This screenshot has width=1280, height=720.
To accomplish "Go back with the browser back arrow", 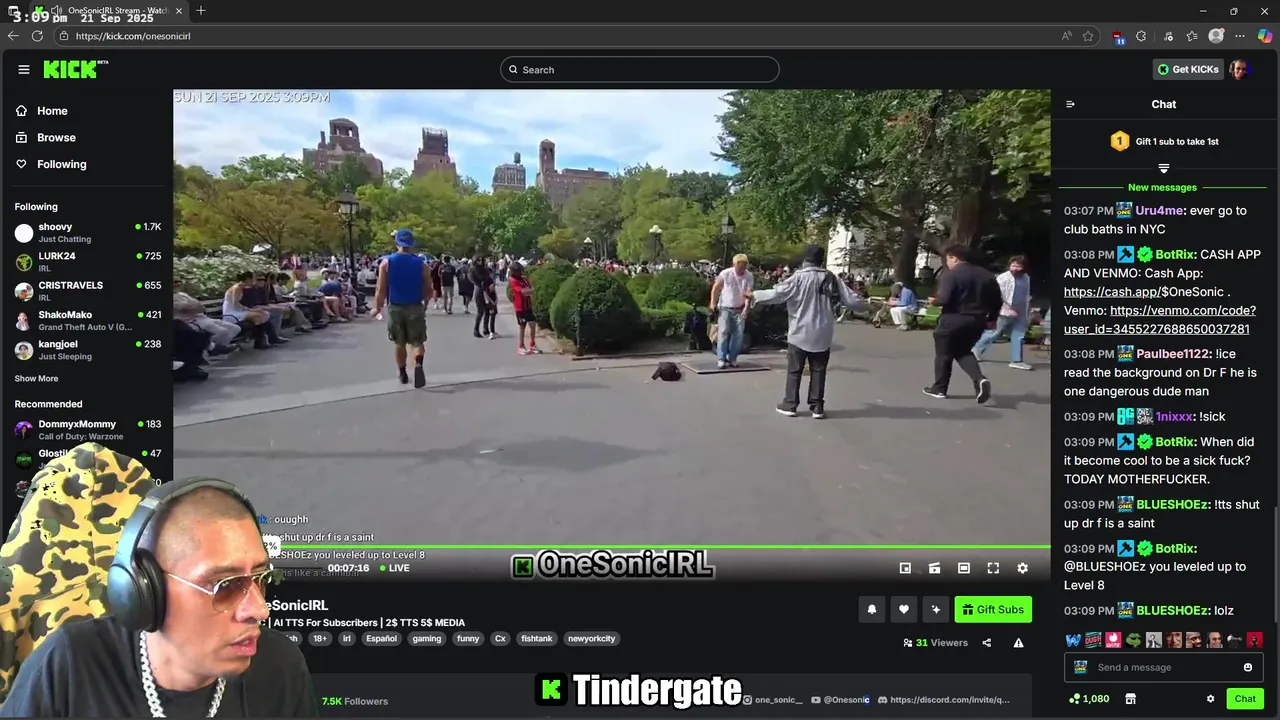I will click(x=13, y=36).
